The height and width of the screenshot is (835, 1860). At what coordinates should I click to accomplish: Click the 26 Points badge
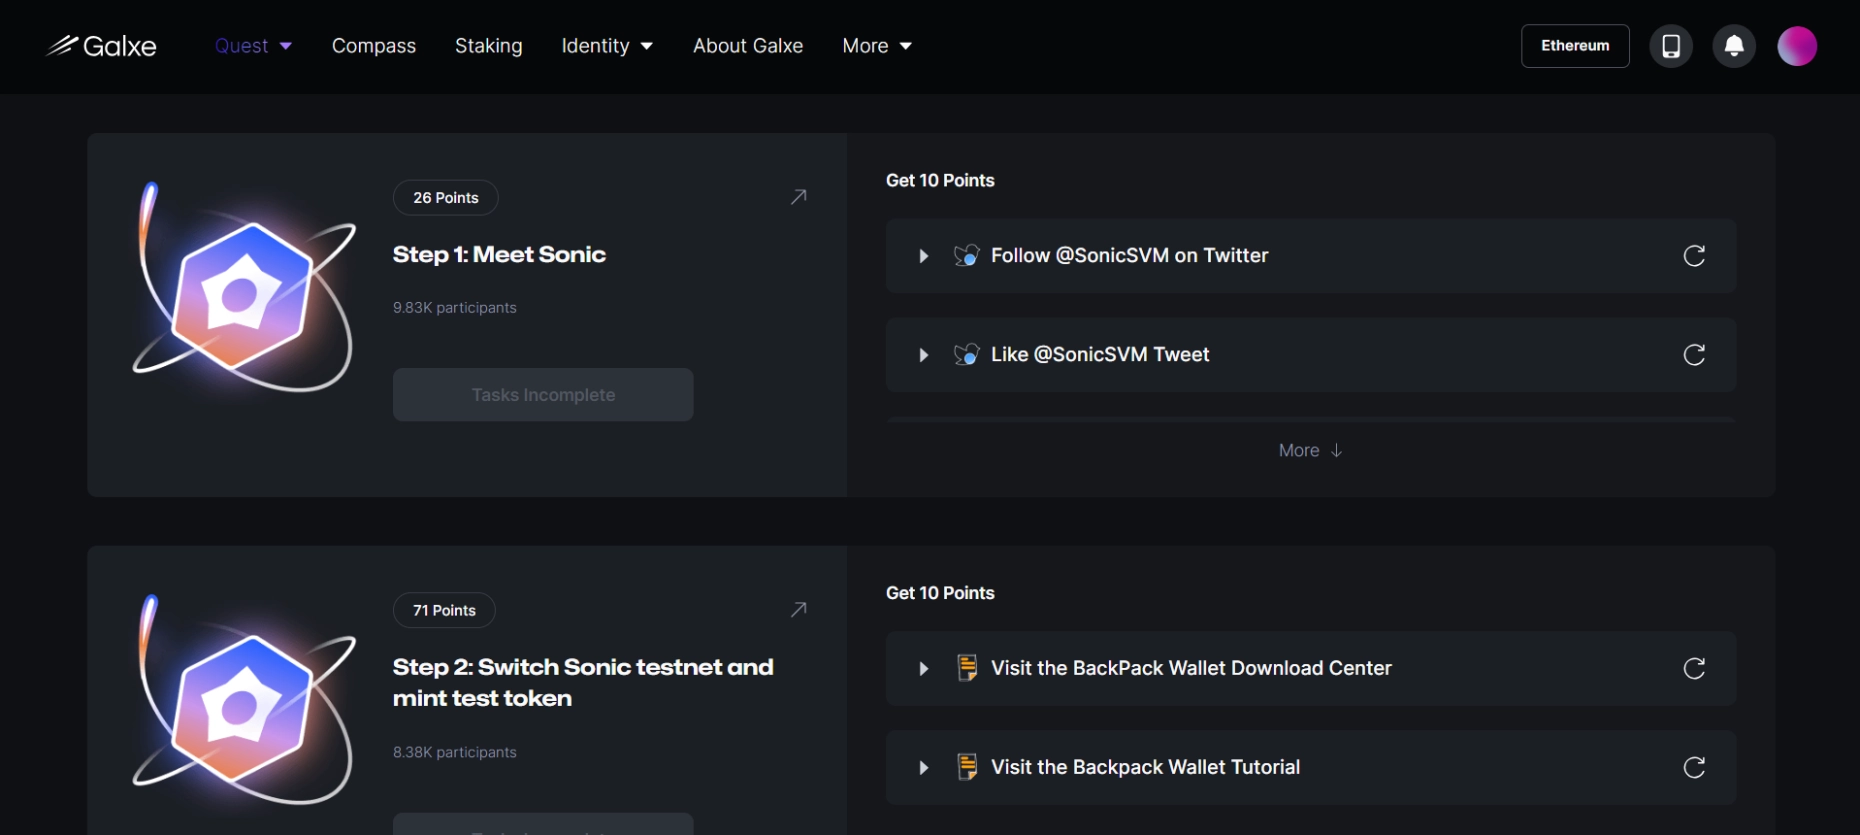point(446,198)
